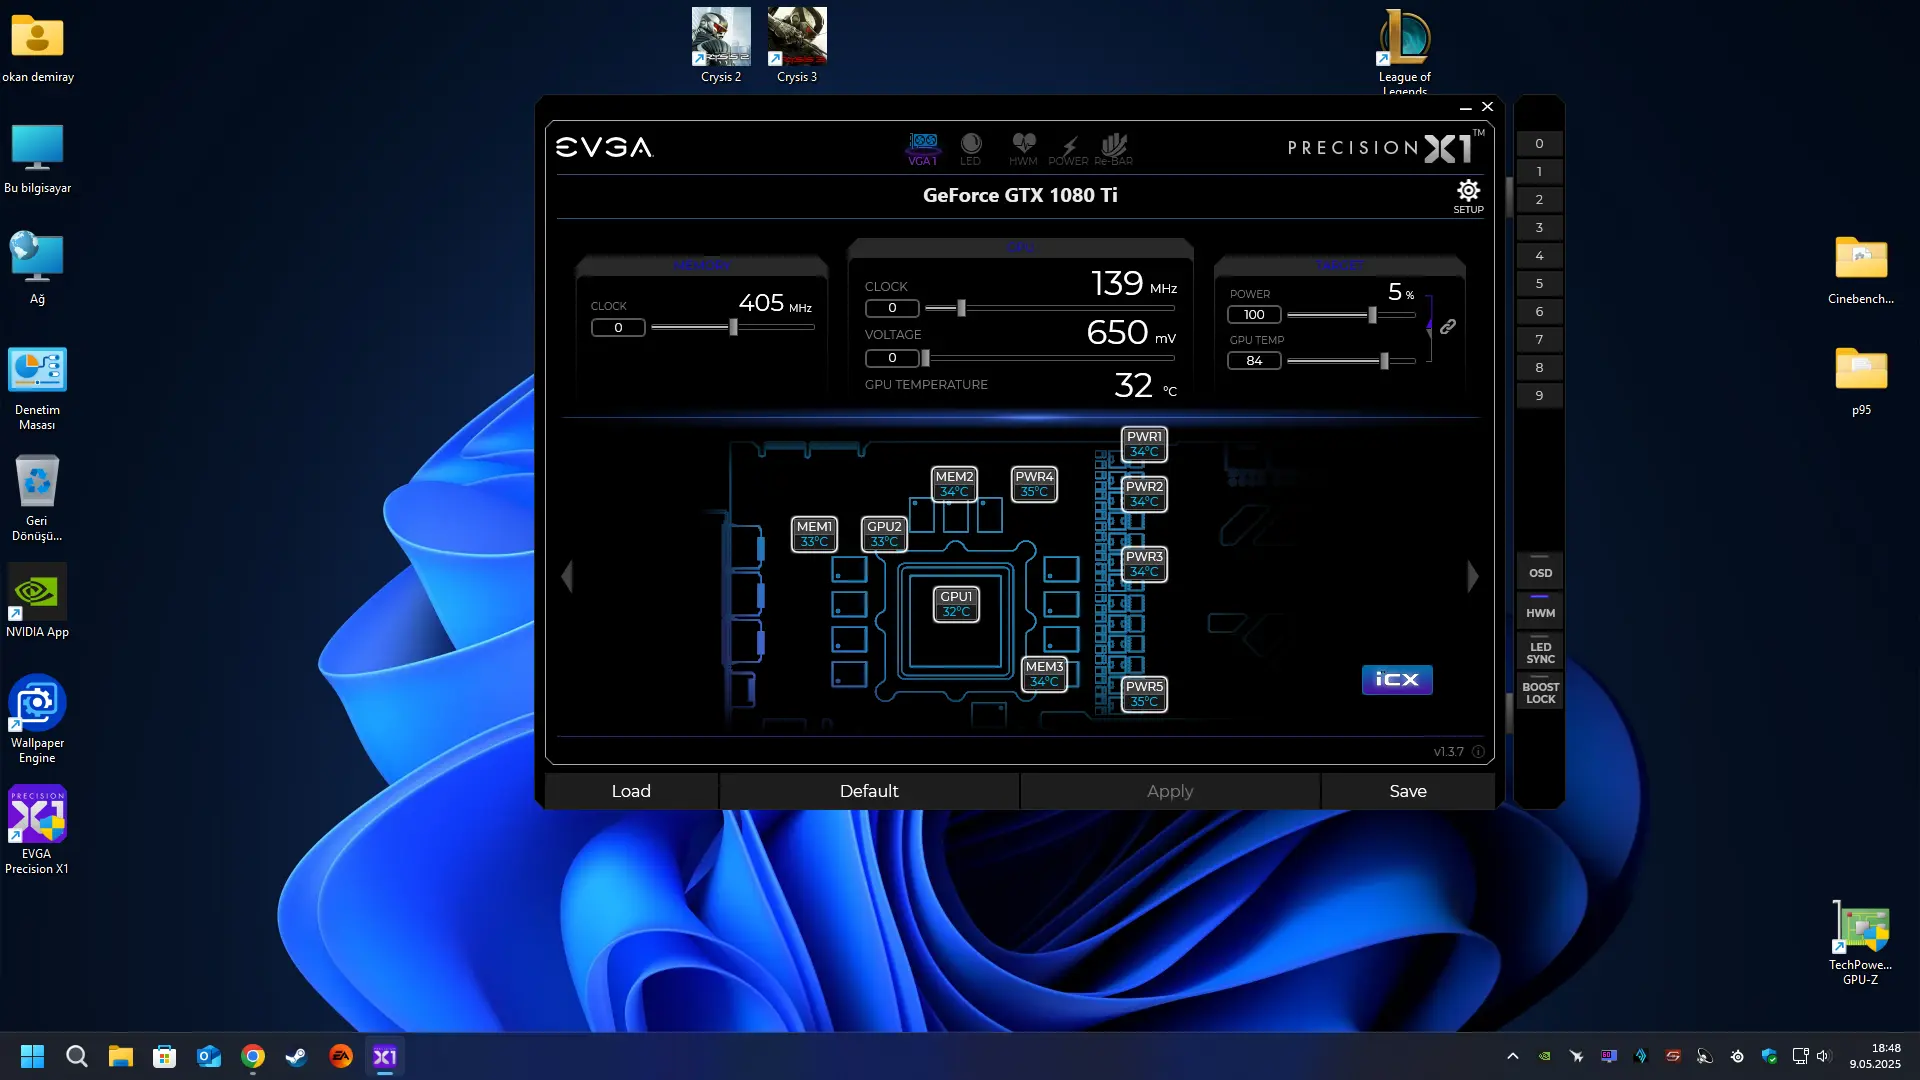The height and width of the screenshot is (1080, 1920).
Task: Click the voltage offset input field
Action: [892, 358]
